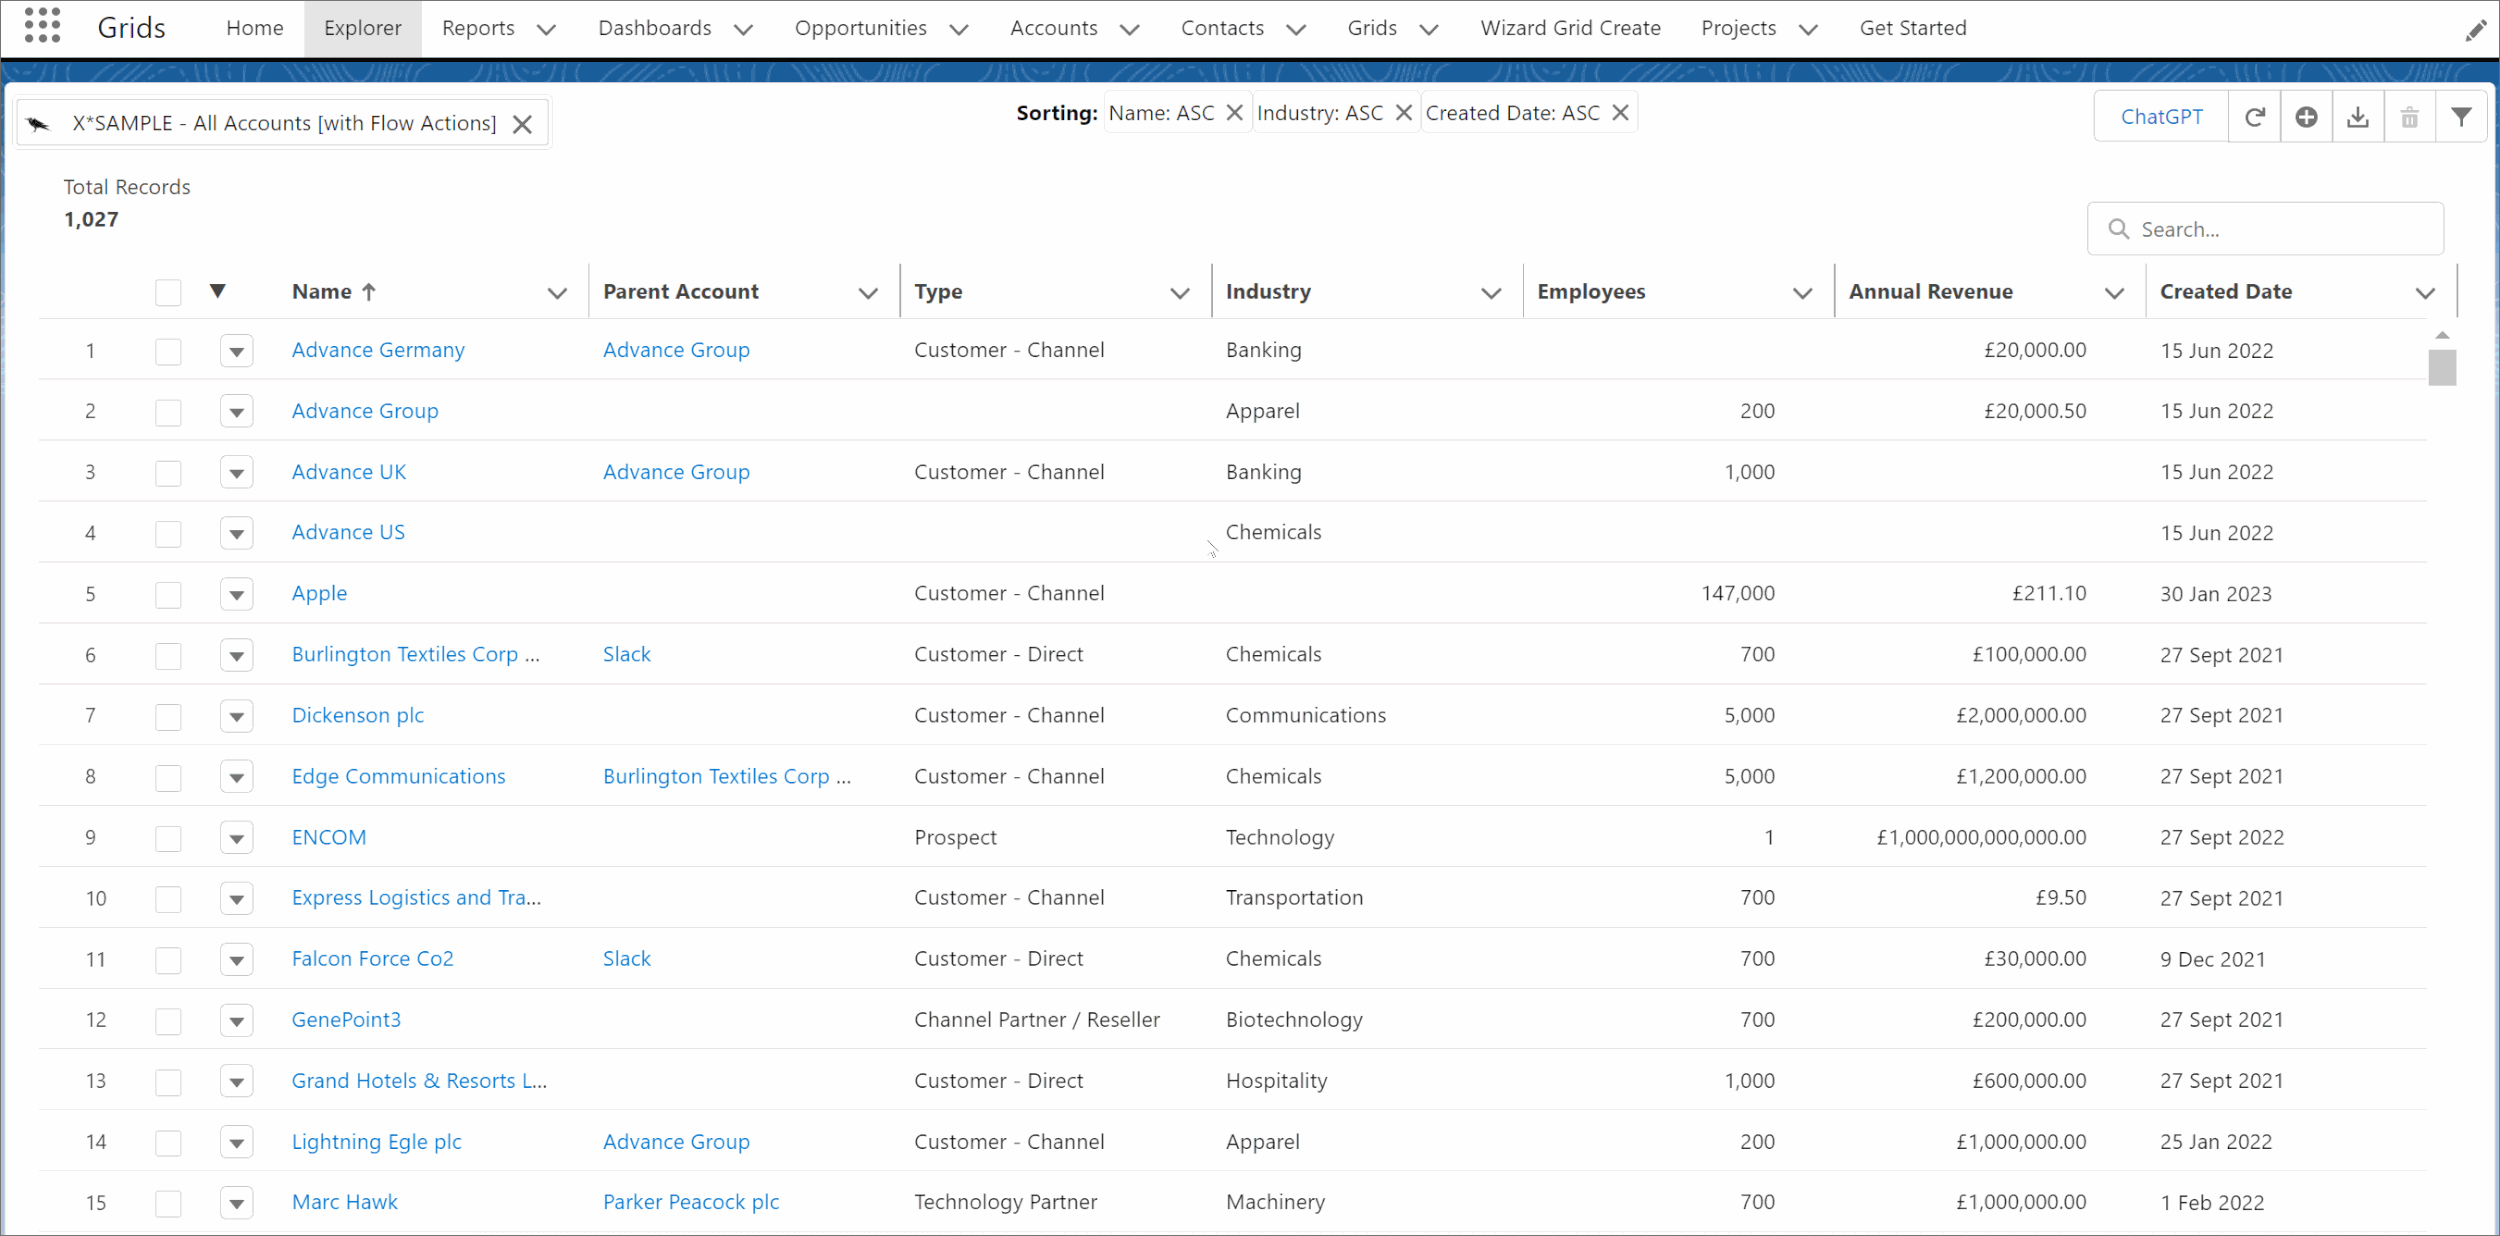Open the Parker Peacock plc parent link
This screenshot has width=2500, height=1236.
(x=691, y=1202)
